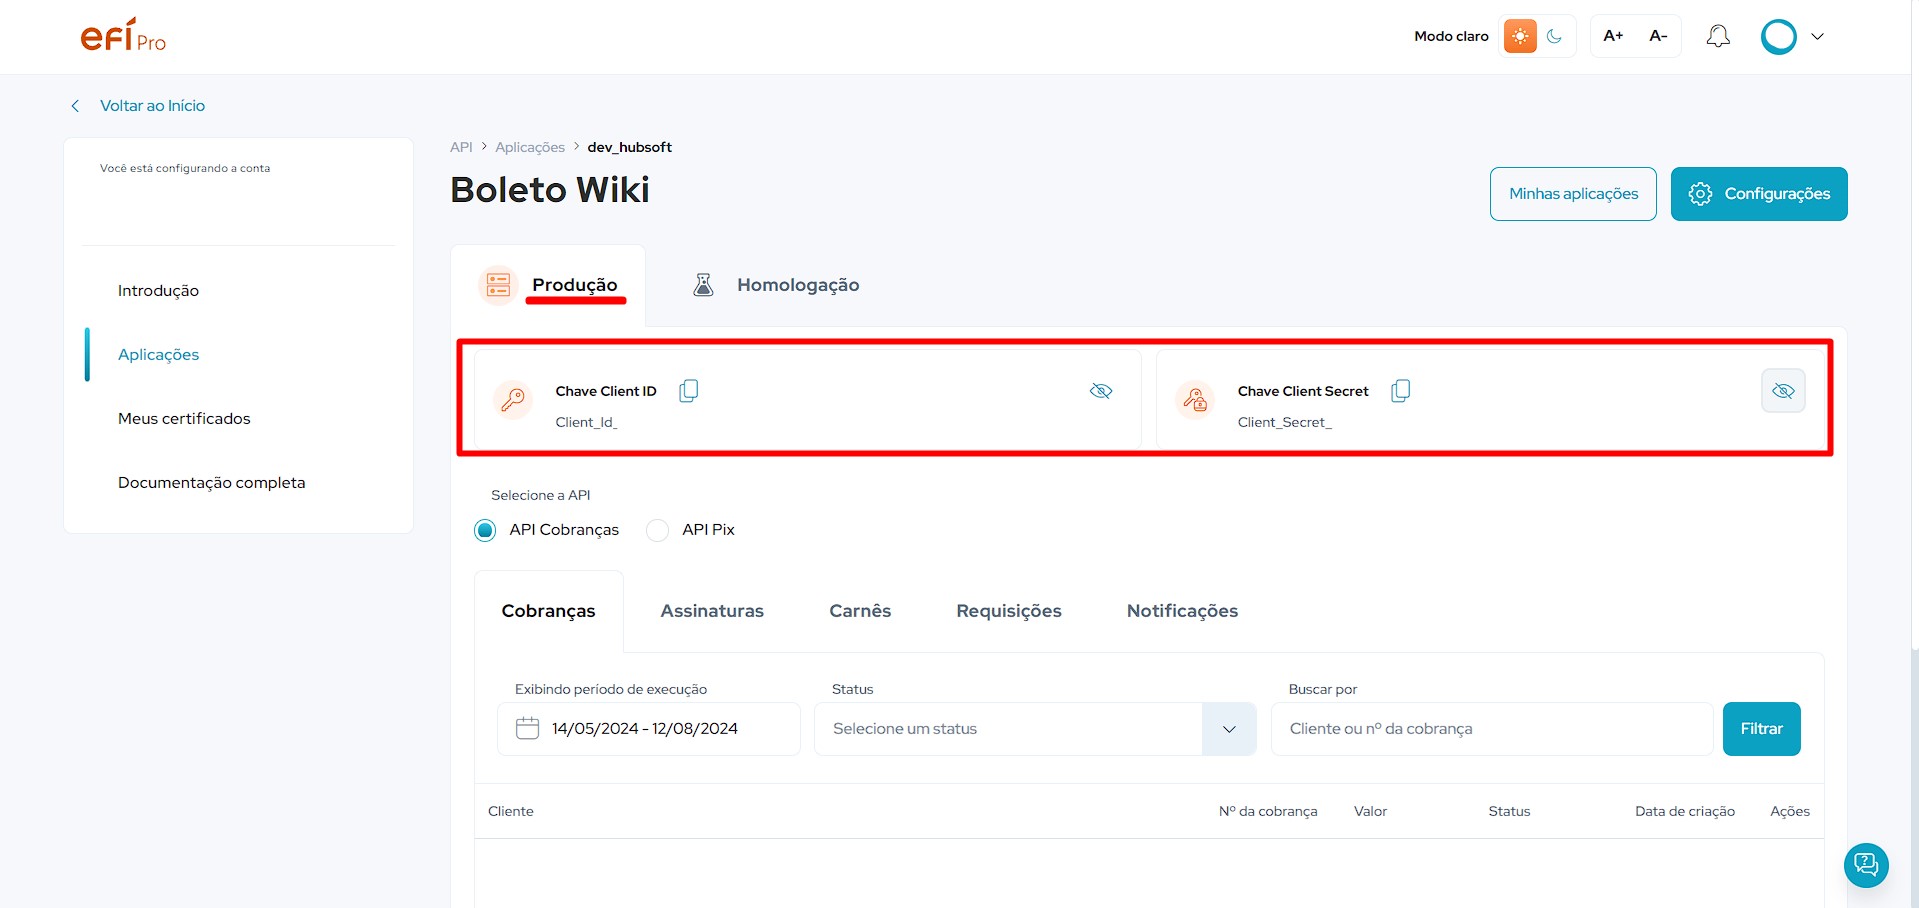This screenshot has height=908, width=1919.
Task: Click the Aplicações breadcrumb
Action: [530, 147]
